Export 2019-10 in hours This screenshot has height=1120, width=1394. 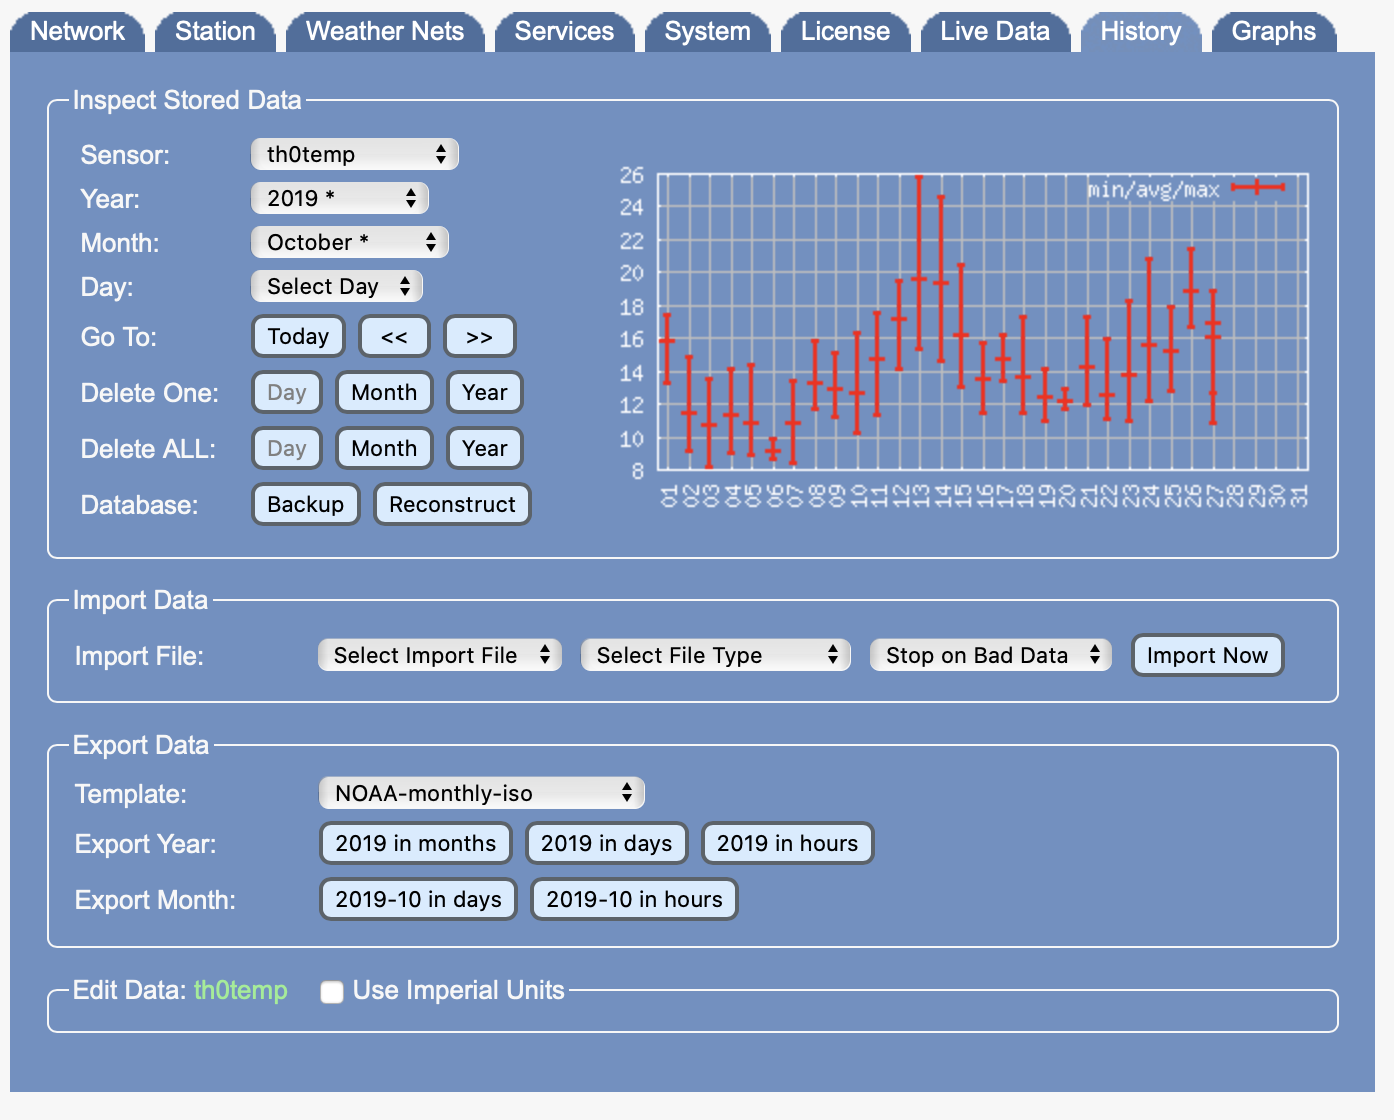click(x=633, y=900)
